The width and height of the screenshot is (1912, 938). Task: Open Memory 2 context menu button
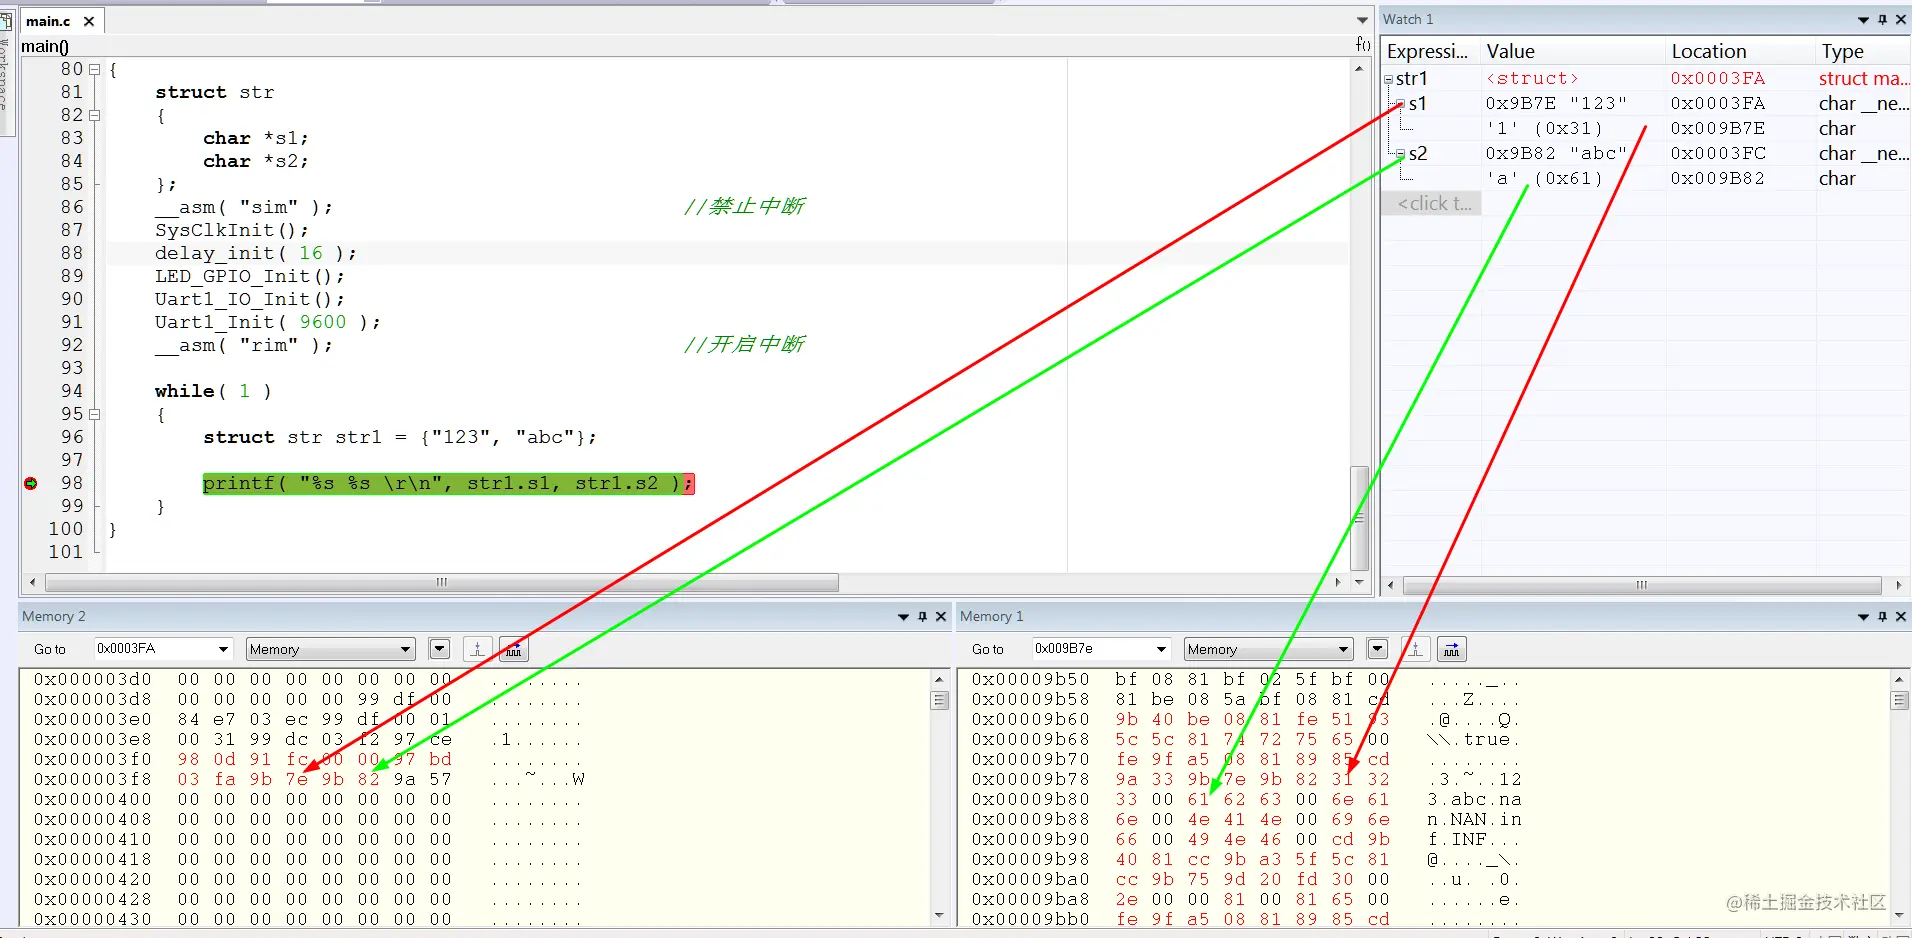point(439,649)
